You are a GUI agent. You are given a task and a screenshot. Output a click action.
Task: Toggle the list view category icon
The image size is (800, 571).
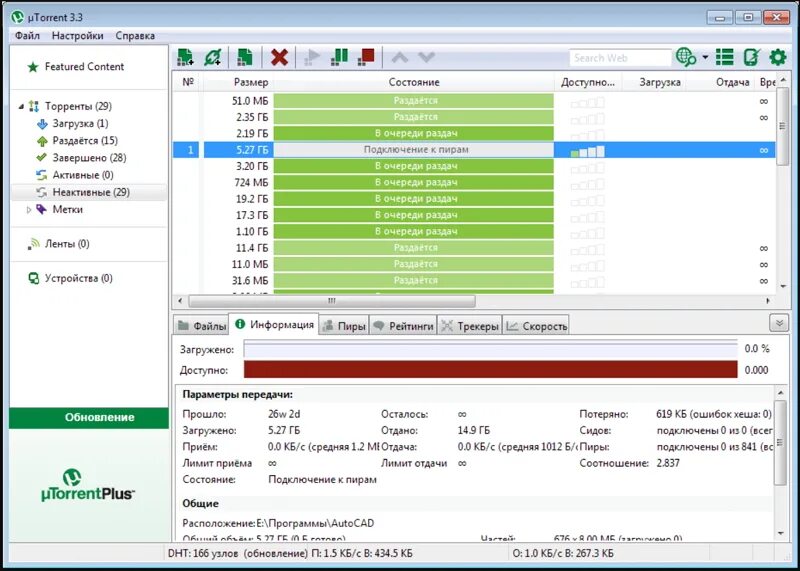click(x=724, y=57)
